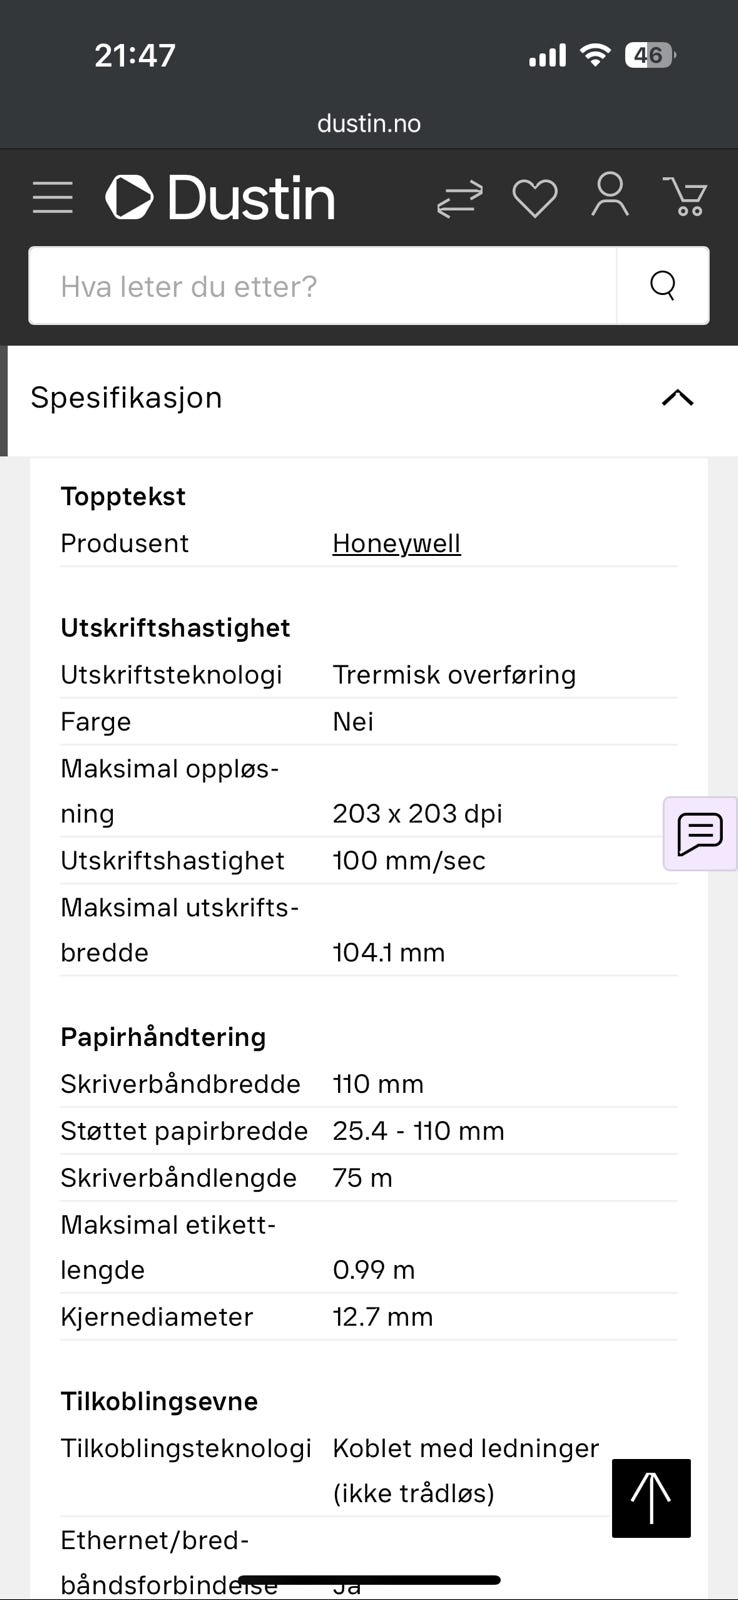Open the Honeywell producer link

(396, 543)
